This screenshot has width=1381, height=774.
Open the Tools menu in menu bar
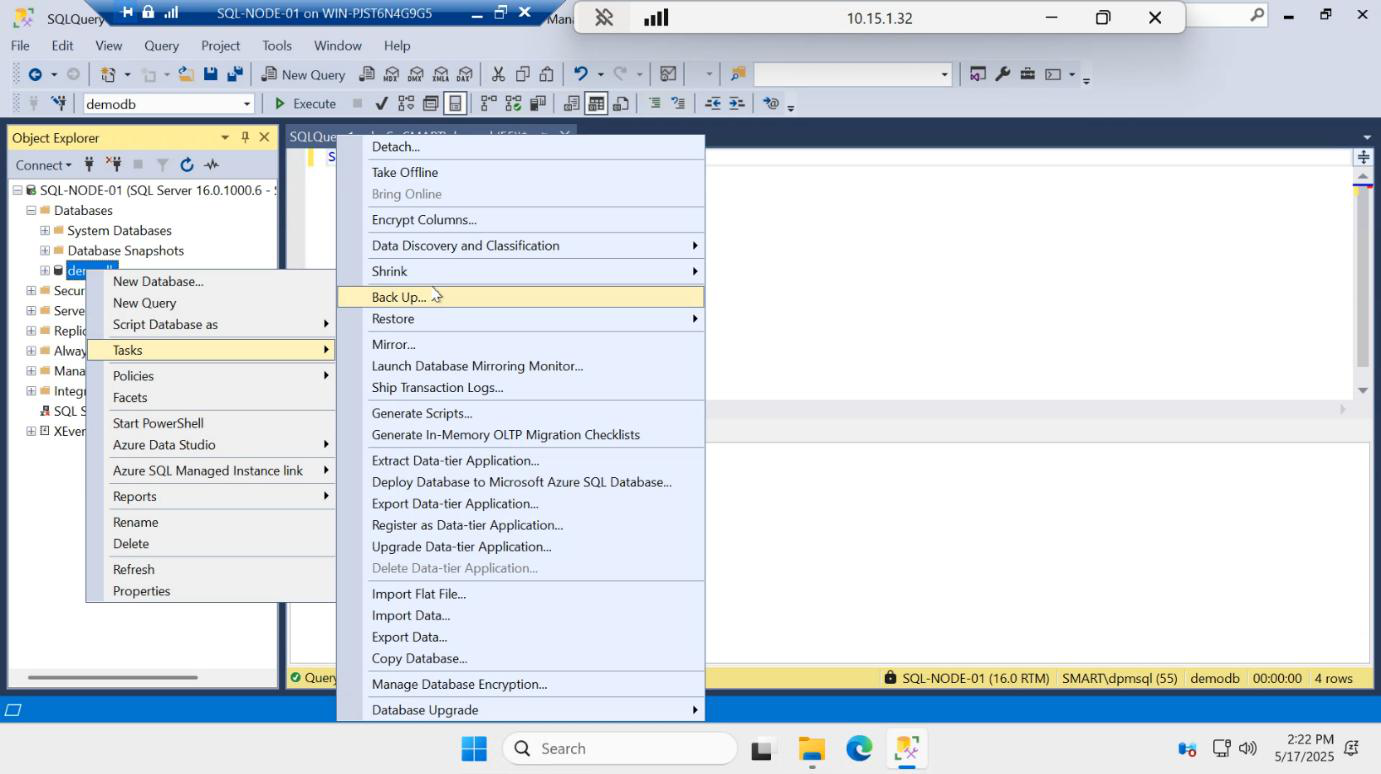[277, 45]
